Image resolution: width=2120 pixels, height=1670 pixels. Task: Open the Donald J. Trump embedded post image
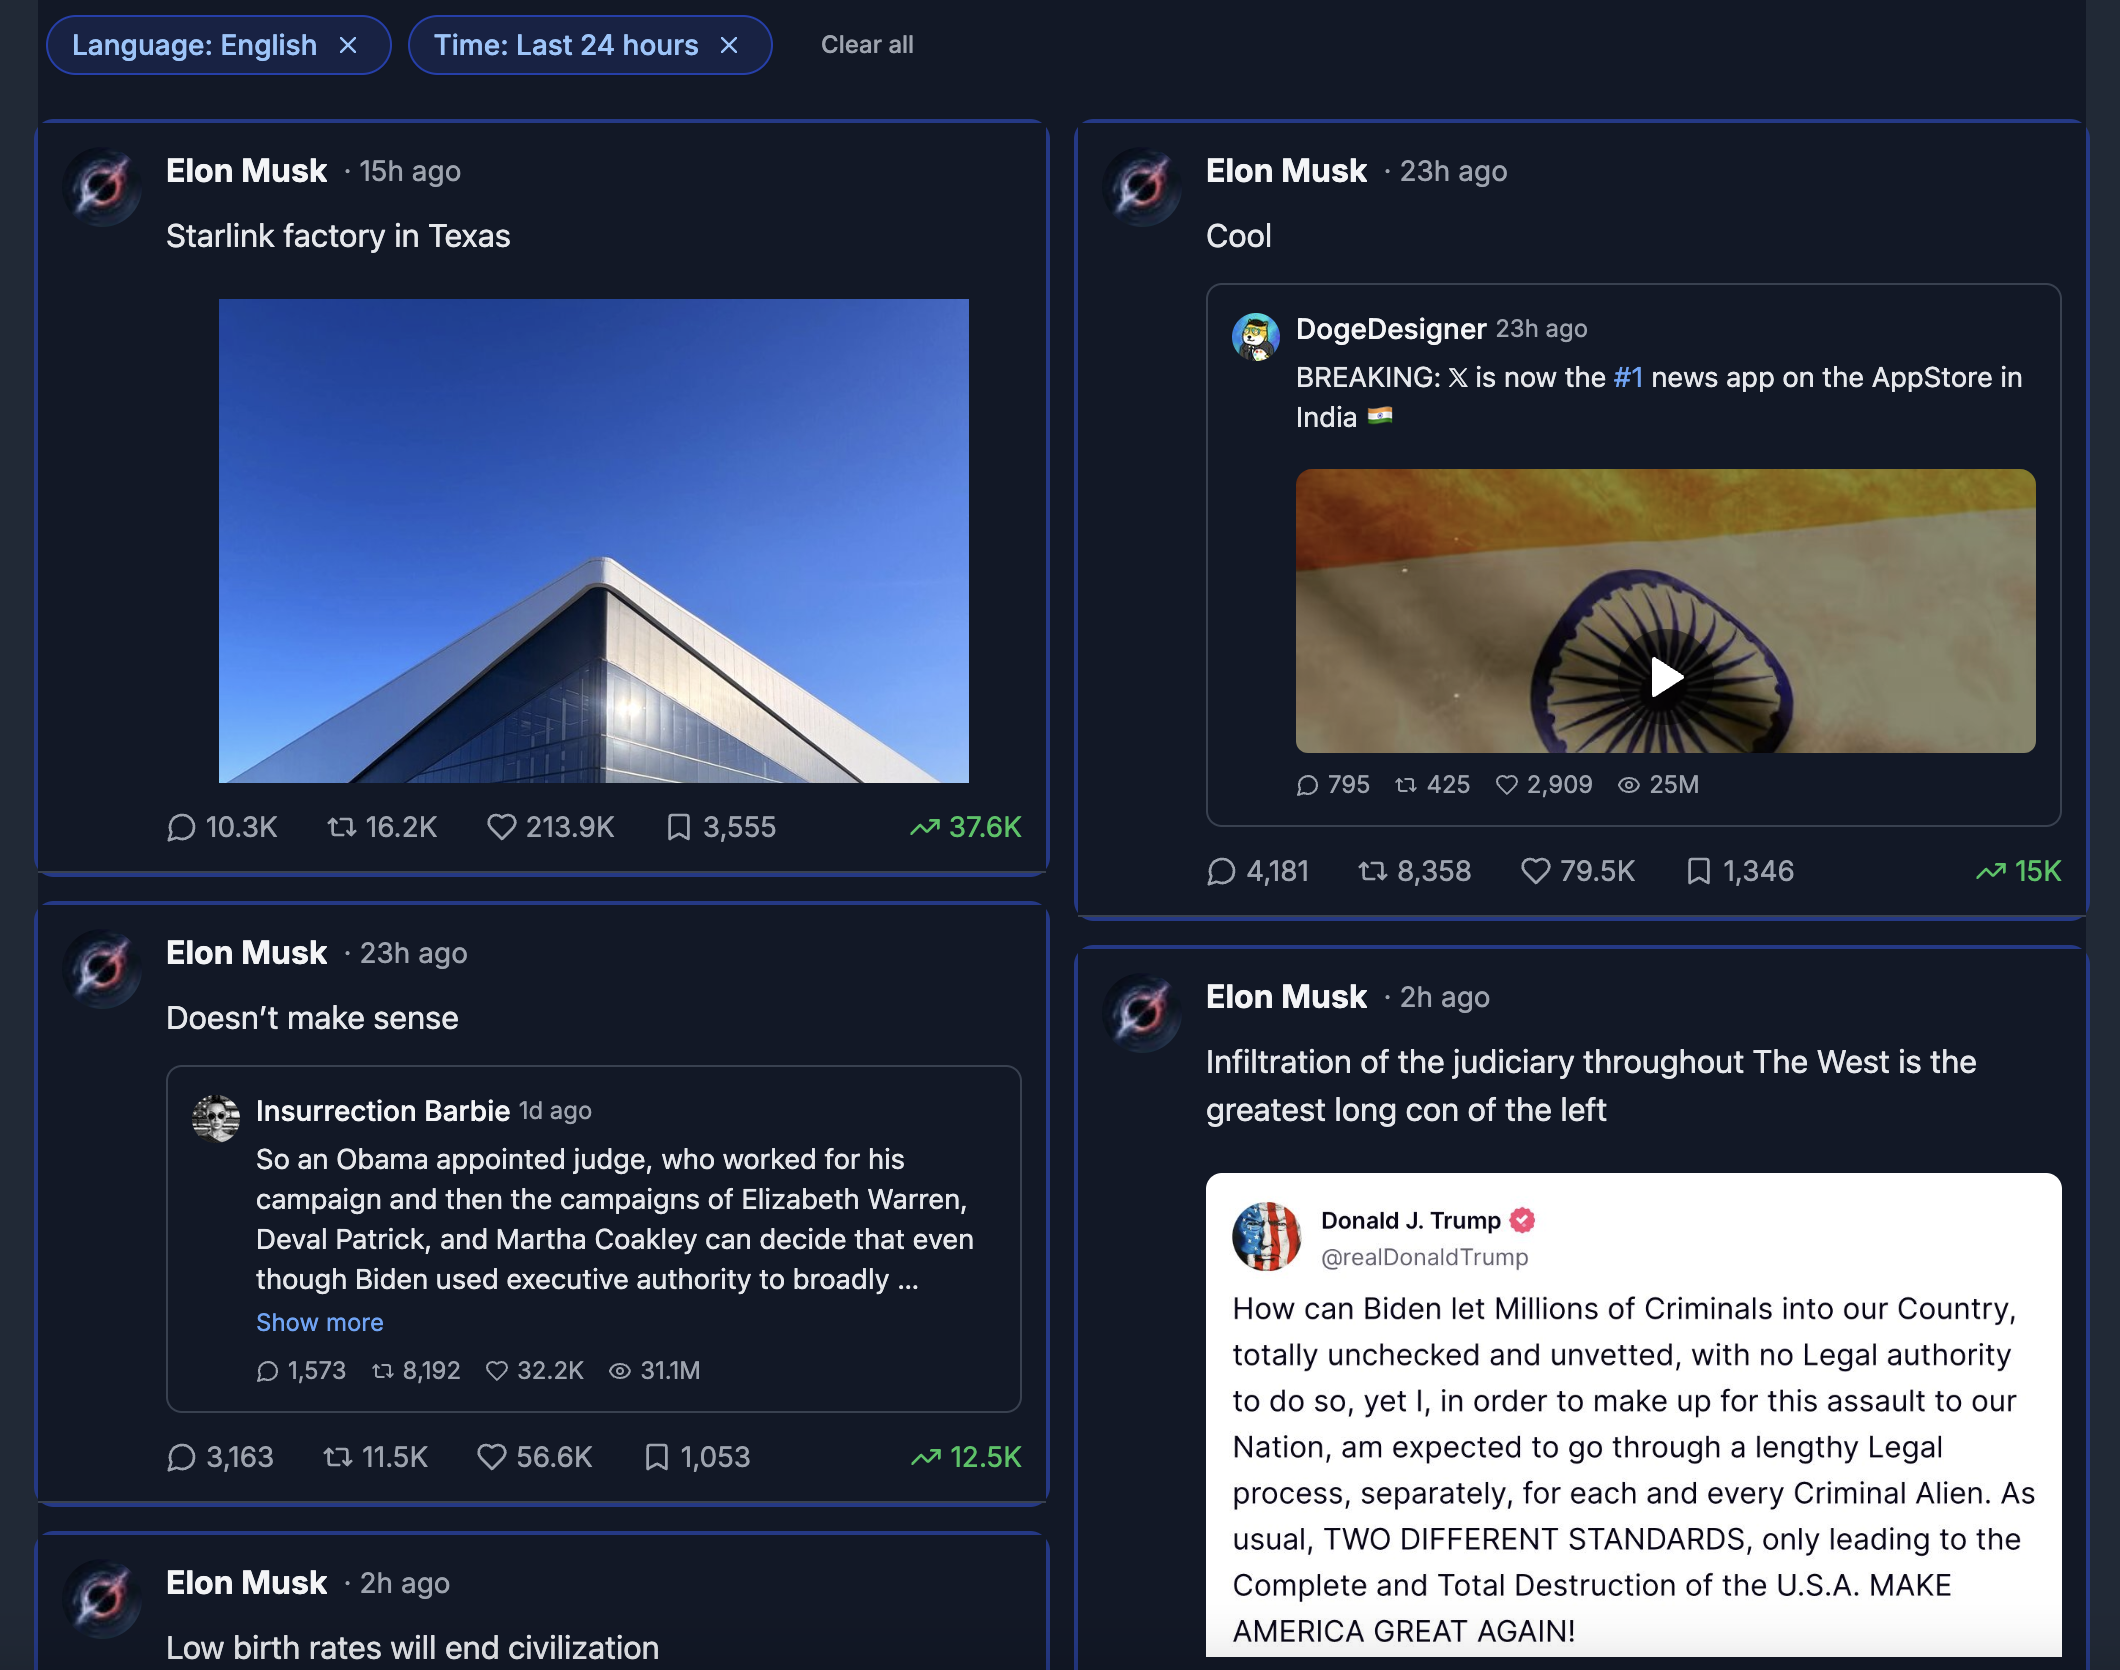[1634, 1414]
